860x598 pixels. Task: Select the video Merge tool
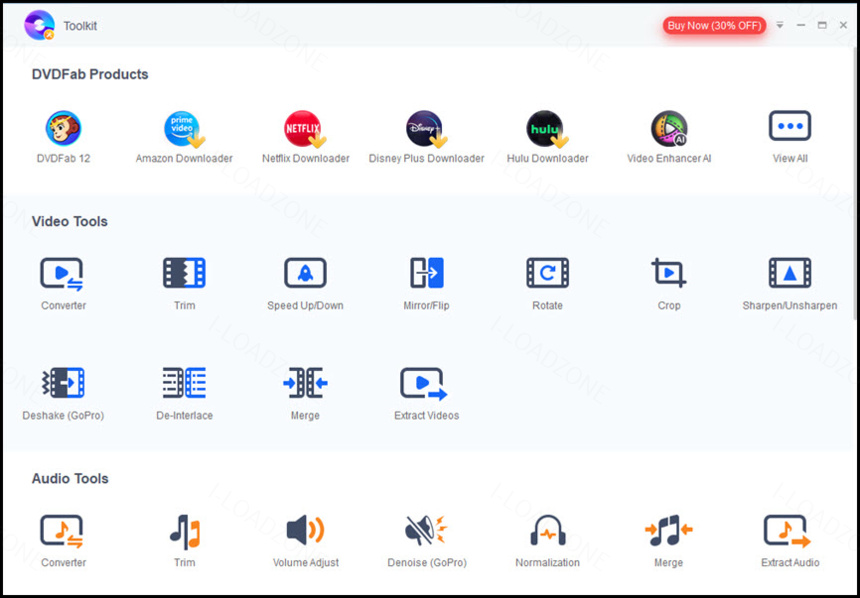click(305, 382)
